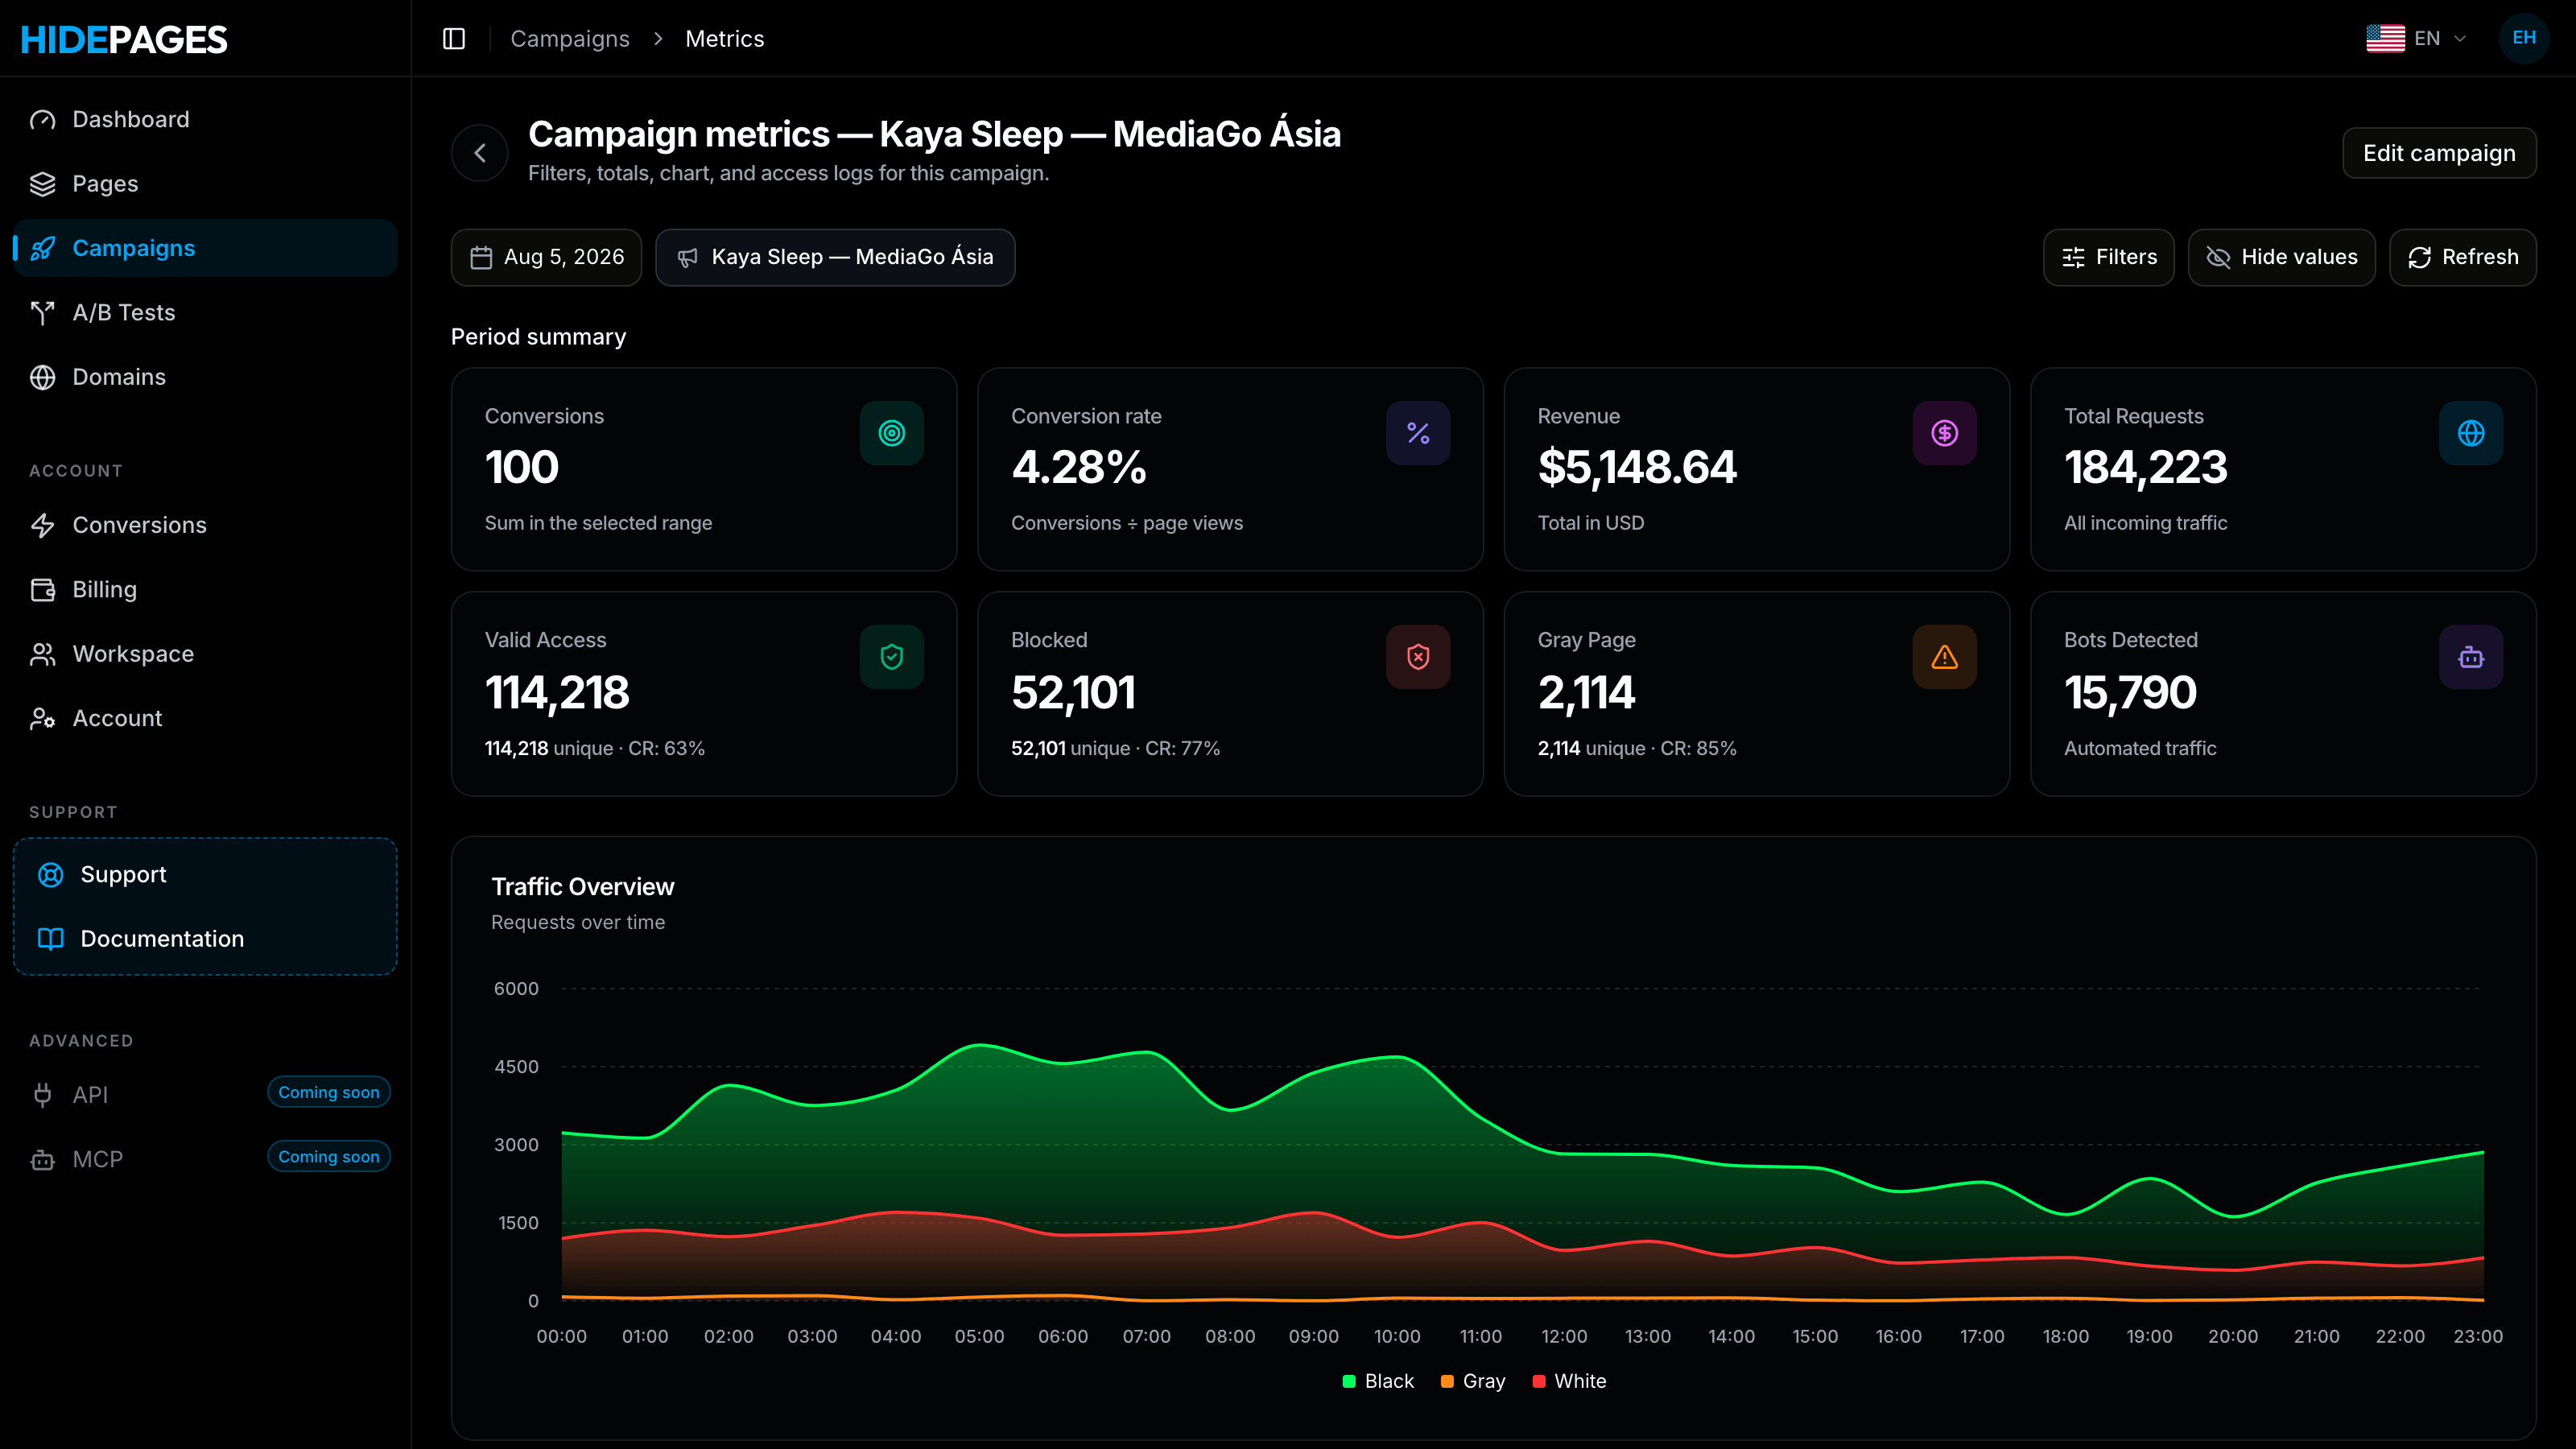Screen dimensions: 2576x1449
Task: Click the back arrow beside the campaign title
Action: click(x=480, y=153)
